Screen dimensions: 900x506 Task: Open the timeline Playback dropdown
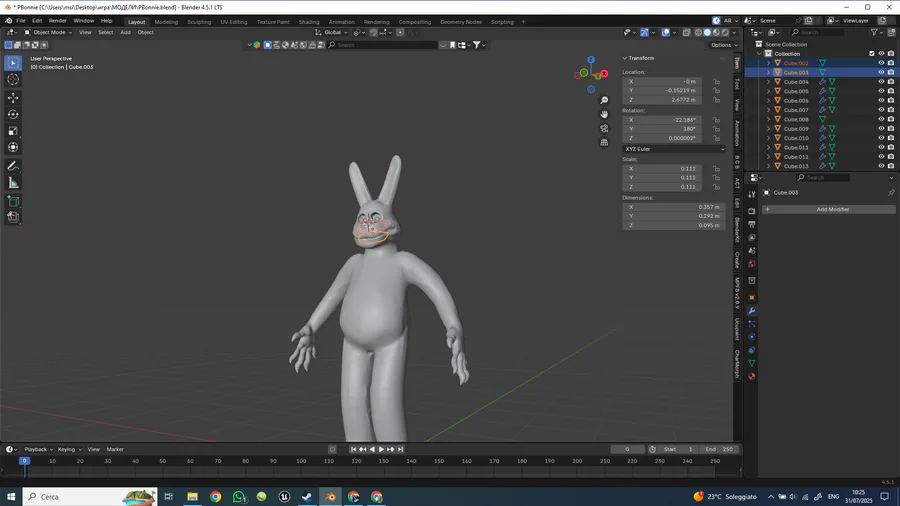38,450
